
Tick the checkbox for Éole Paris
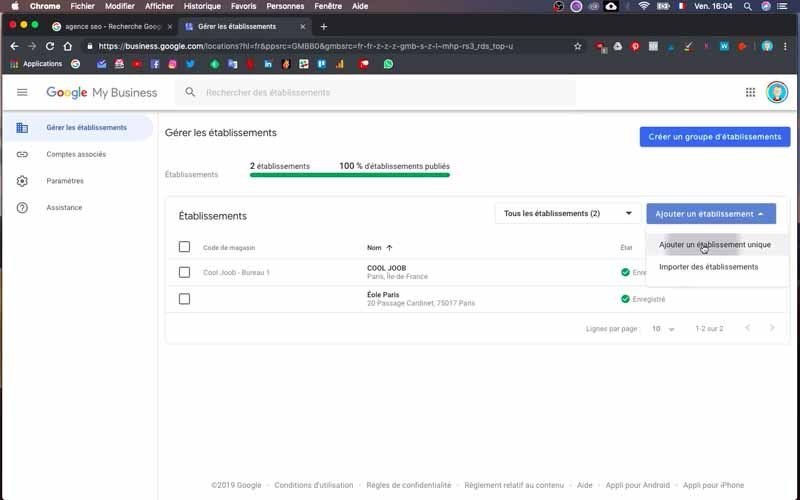pyautogui.click(x=184, y=299)
